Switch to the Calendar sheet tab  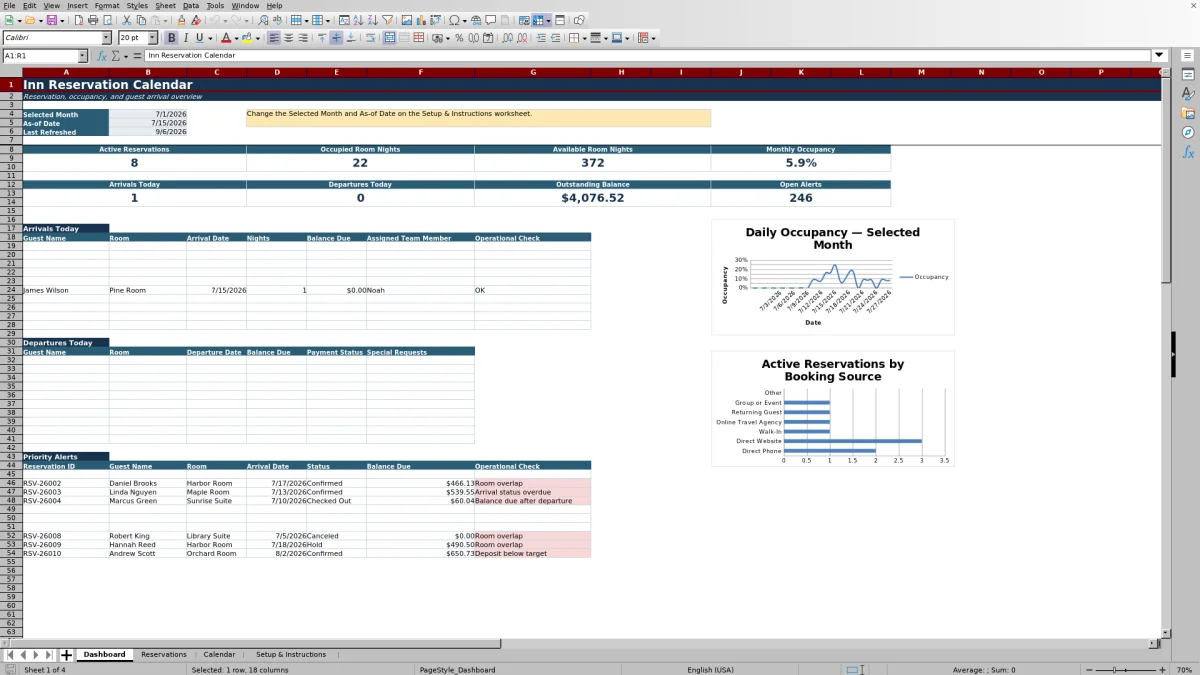(219, 655)
